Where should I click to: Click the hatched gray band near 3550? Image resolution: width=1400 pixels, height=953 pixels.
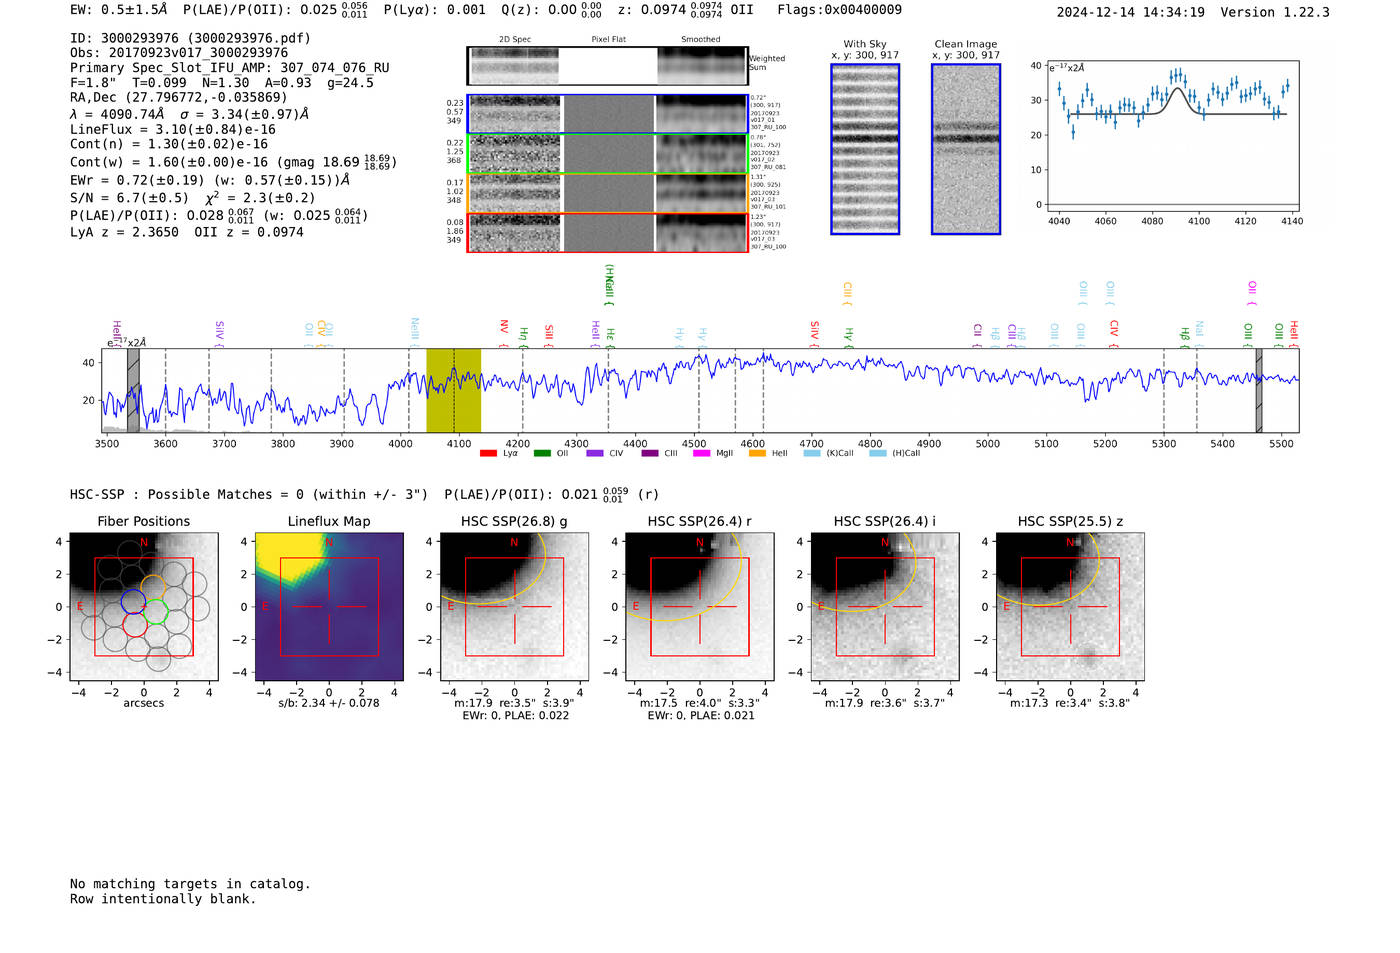coord(133,390)
